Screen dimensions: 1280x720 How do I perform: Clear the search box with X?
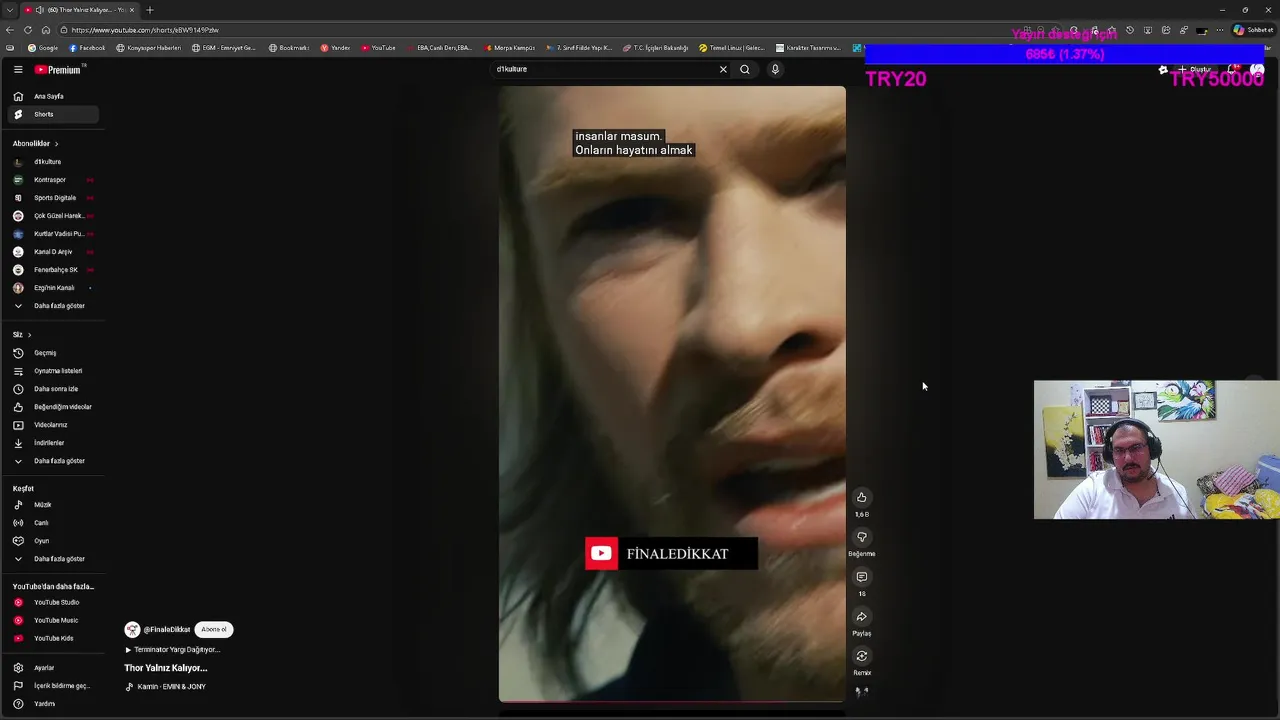(723, 69)
